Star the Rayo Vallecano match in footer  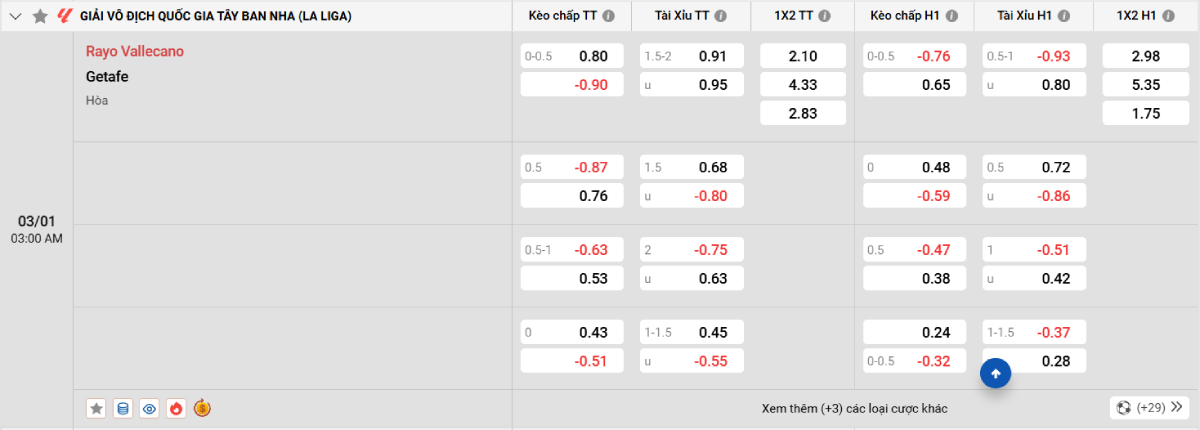click(96, 408)
